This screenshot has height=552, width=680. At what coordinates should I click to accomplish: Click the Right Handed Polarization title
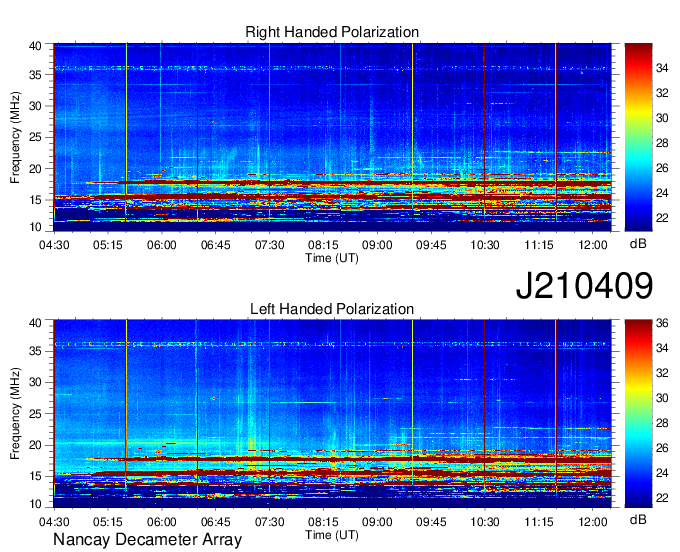(x=332, y=32)
